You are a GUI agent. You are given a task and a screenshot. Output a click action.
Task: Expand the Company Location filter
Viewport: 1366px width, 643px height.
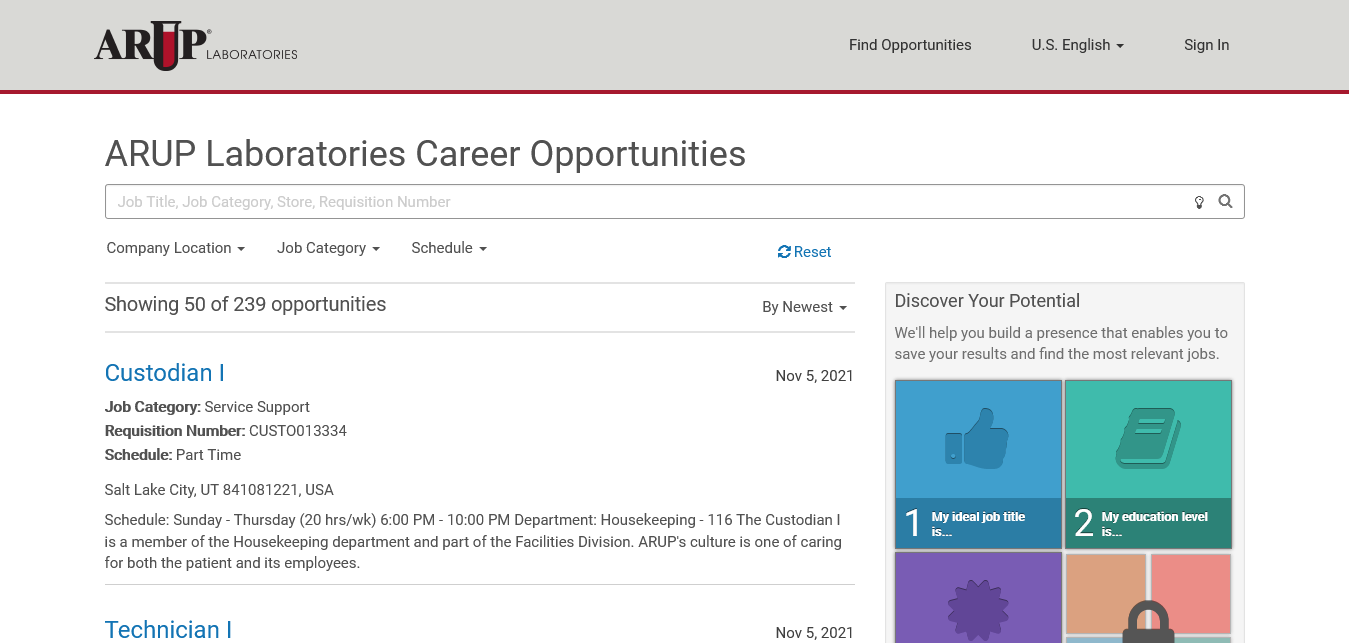175,248
